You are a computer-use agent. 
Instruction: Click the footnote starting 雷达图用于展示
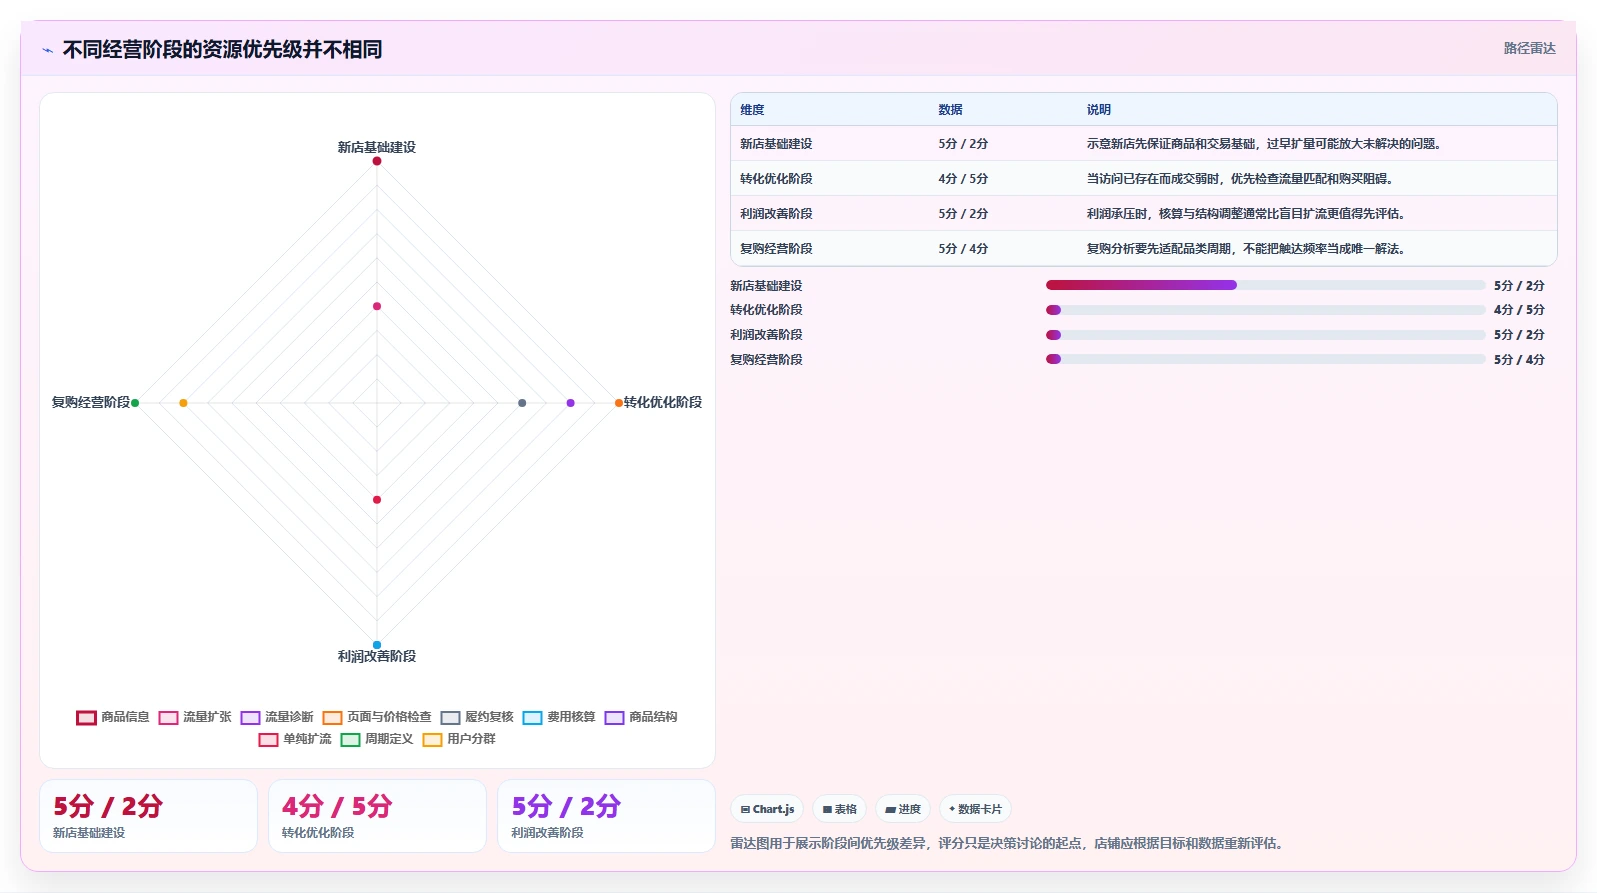1007,843
